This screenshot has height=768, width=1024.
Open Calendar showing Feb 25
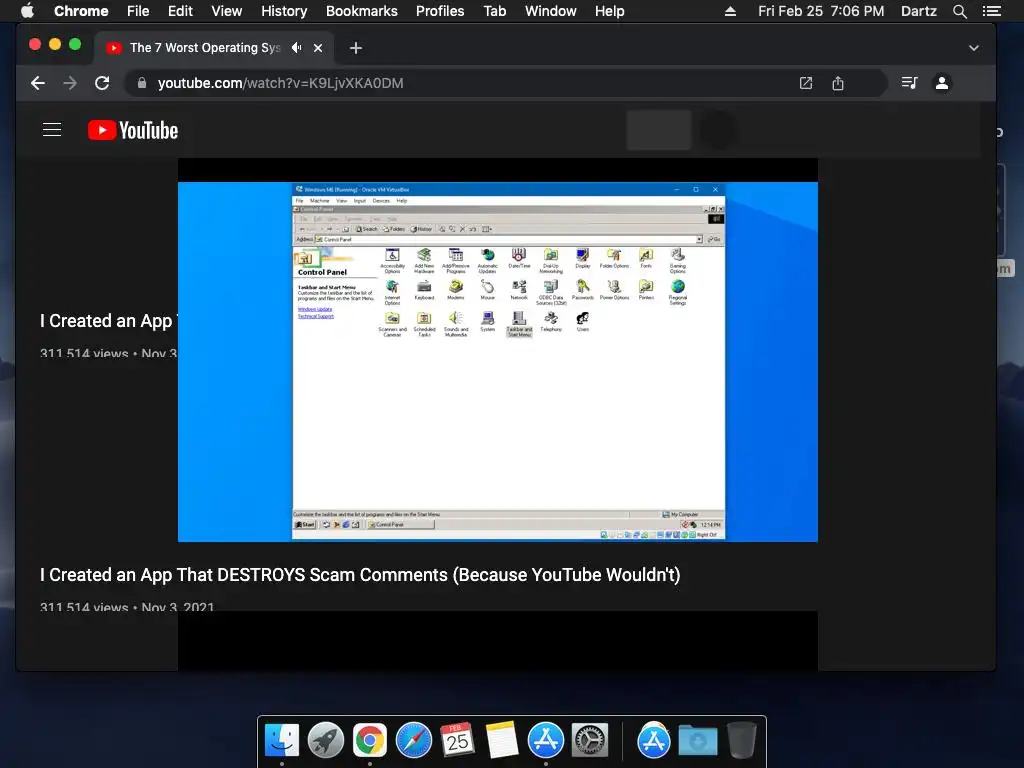tap(457, 741)
